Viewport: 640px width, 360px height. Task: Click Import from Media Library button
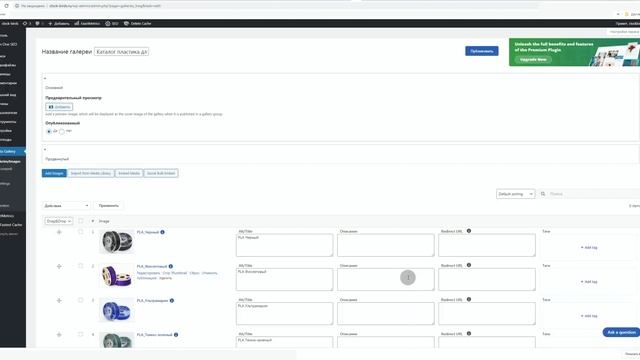(x=91, y=173)
